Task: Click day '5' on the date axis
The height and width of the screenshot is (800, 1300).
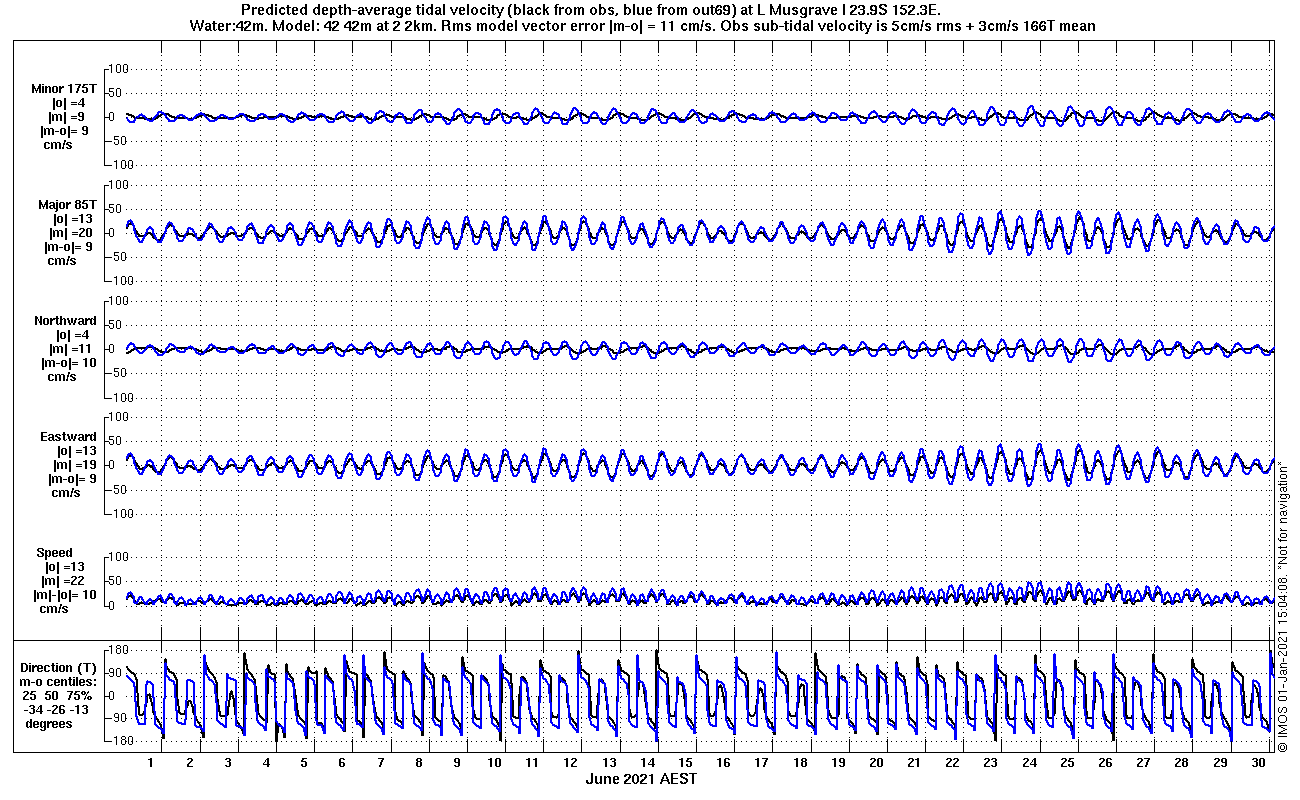Action: (x=304, y=763)
